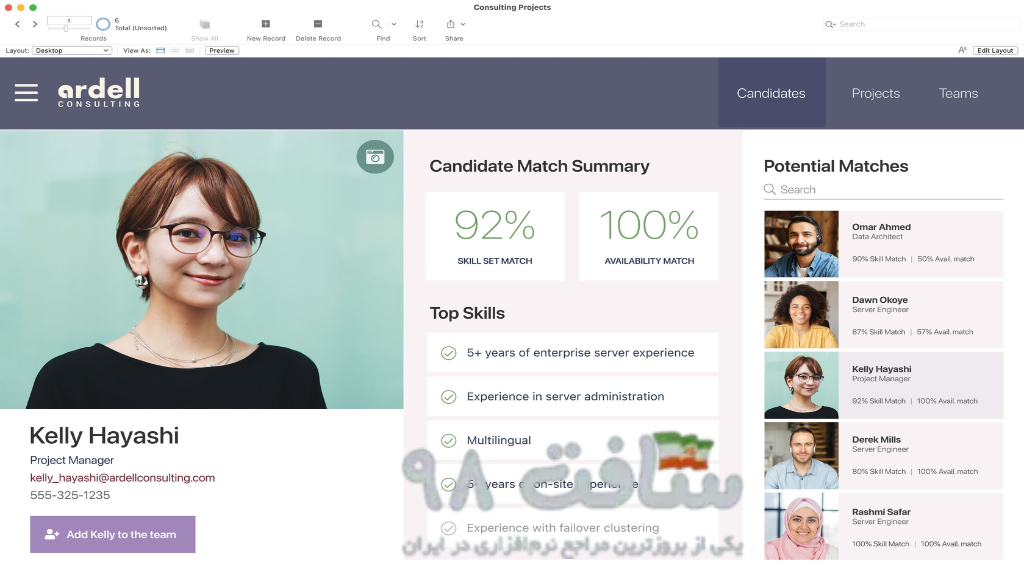This screenshot has height=576, width=1024.
Task: Click the 100% Availability Match card
Action: coord(649,236)
